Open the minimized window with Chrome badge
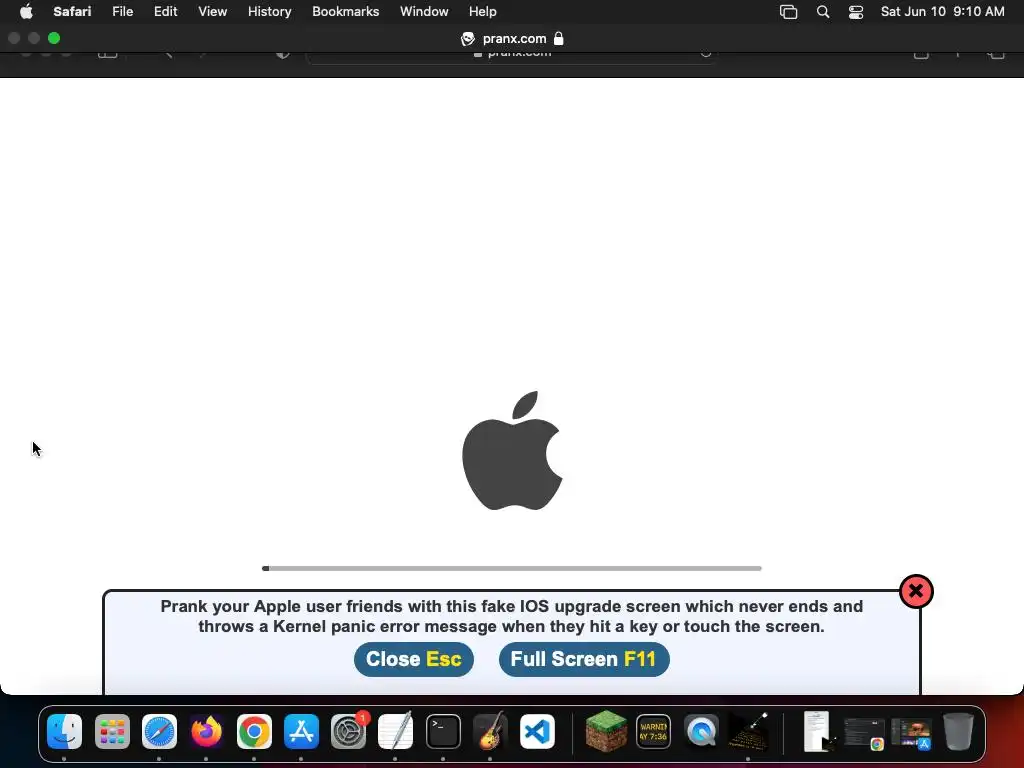1024x768 pixels. pos(865,733)
